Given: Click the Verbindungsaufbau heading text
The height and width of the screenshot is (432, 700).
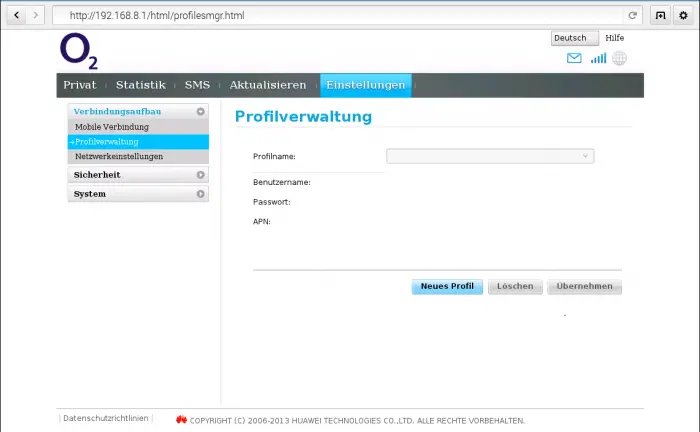Looking at the screenshot, I should tap(117, 112).
